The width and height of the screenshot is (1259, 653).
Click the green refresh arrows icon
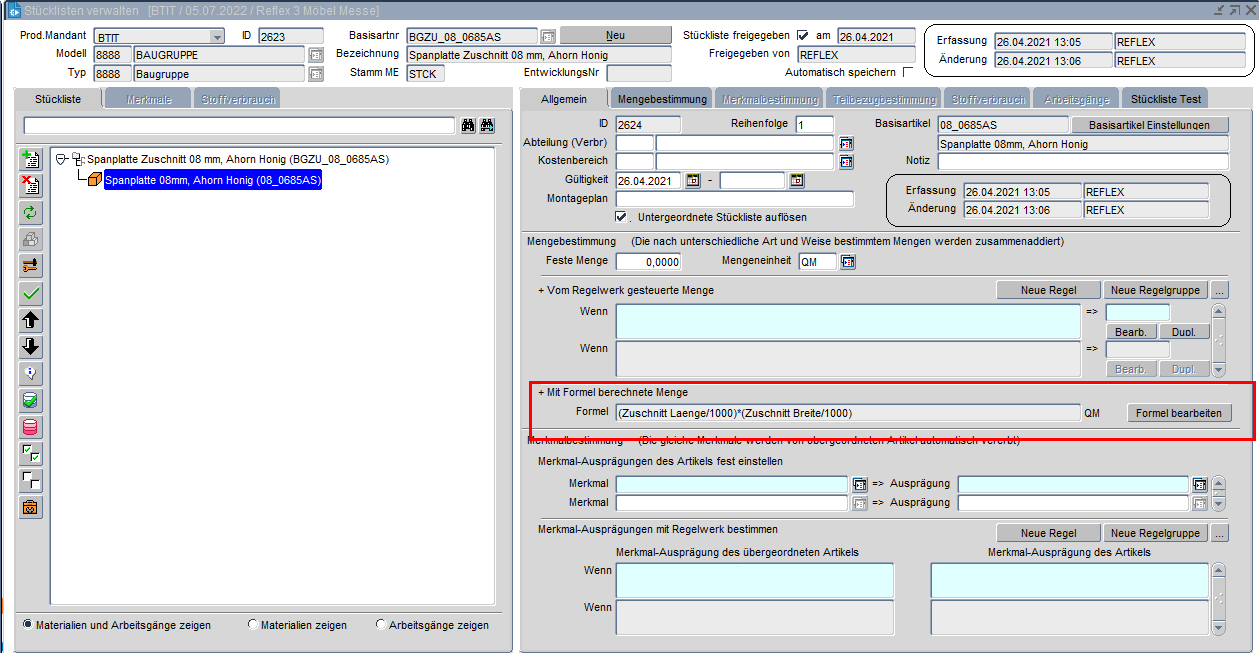[x=31, y=212]
